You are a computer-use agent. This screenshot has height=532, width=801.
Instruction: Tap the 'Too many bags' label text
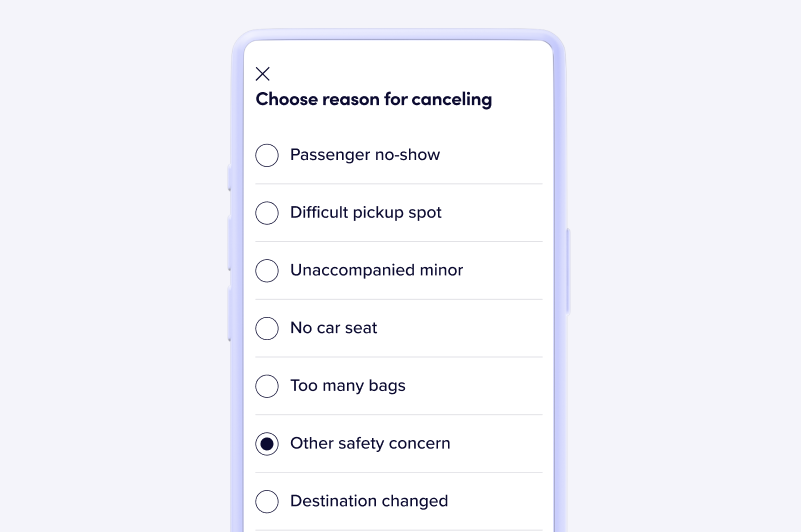pos(348,386)
